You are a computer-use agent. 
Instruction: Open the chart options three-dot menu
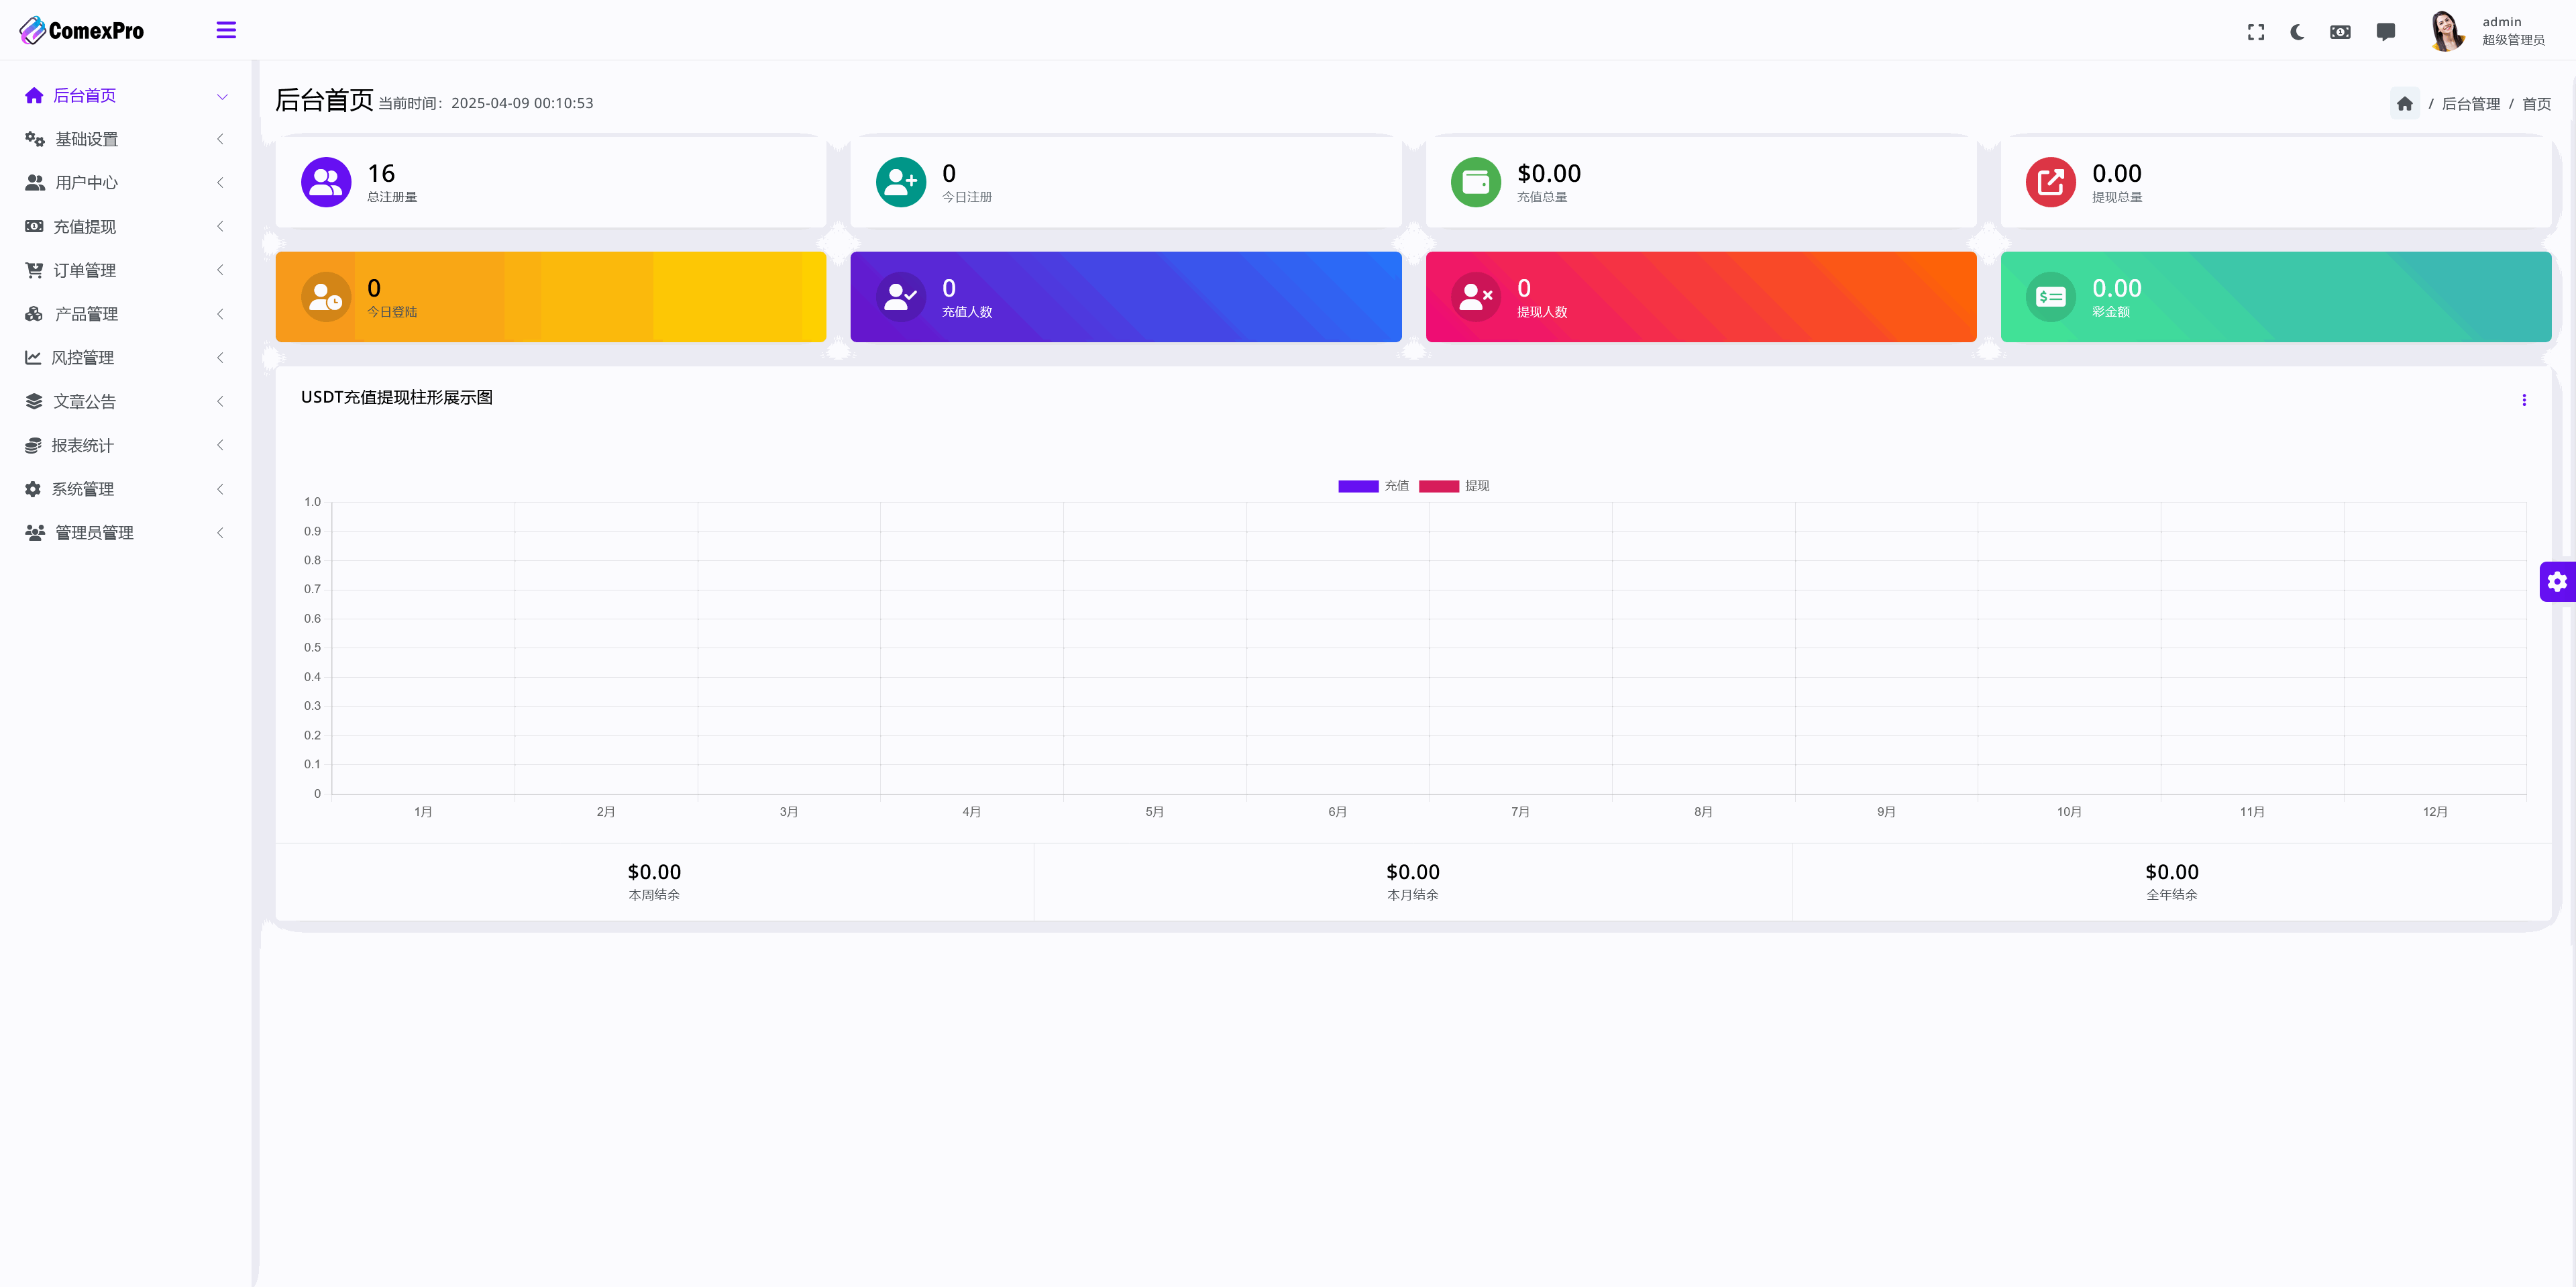[x=2524, y=398]
